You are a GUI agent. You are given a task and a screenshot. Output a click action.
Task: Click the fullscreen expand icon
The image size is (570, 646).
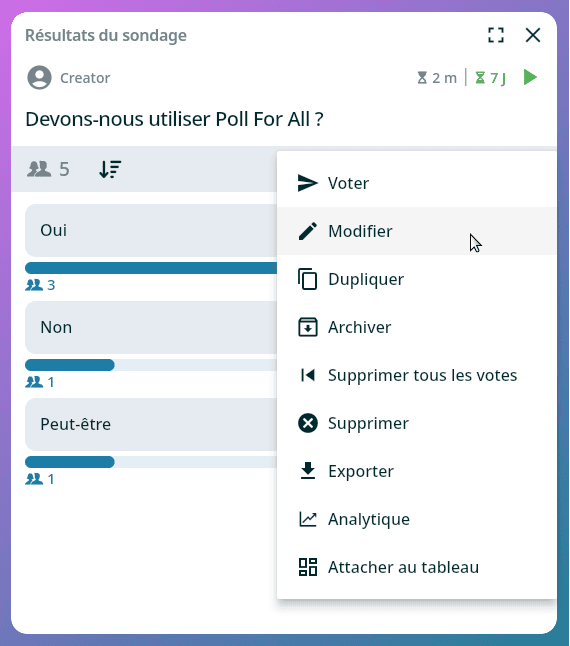pos(496,35)
